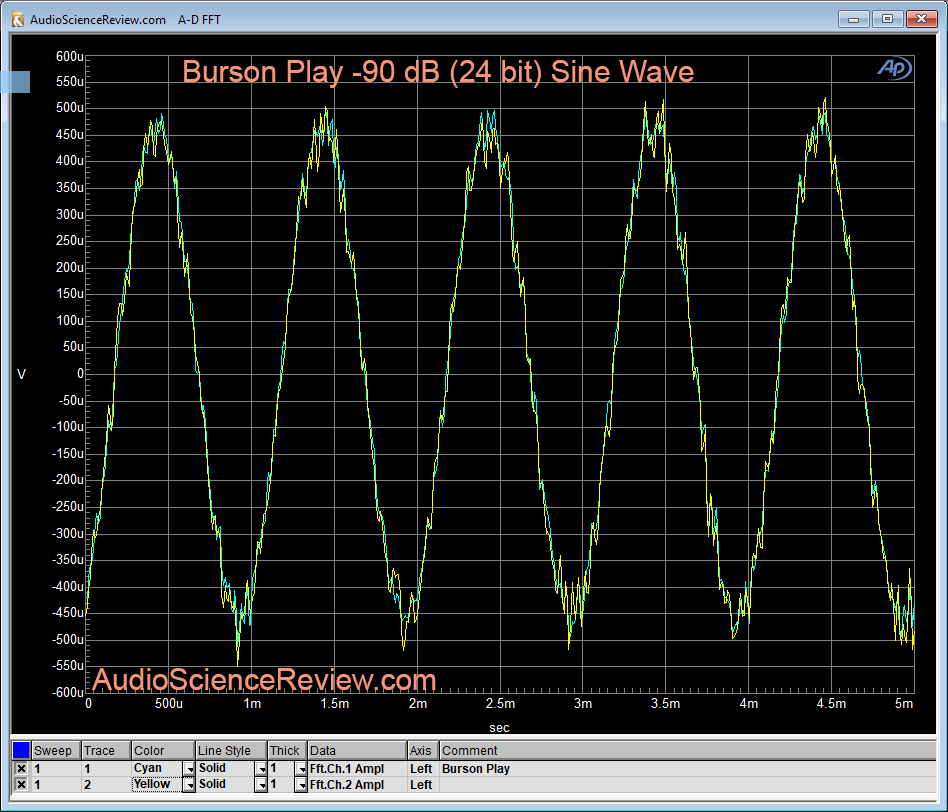Click the Data column header
The image size is (948, 812).
[x=357, y=750]
